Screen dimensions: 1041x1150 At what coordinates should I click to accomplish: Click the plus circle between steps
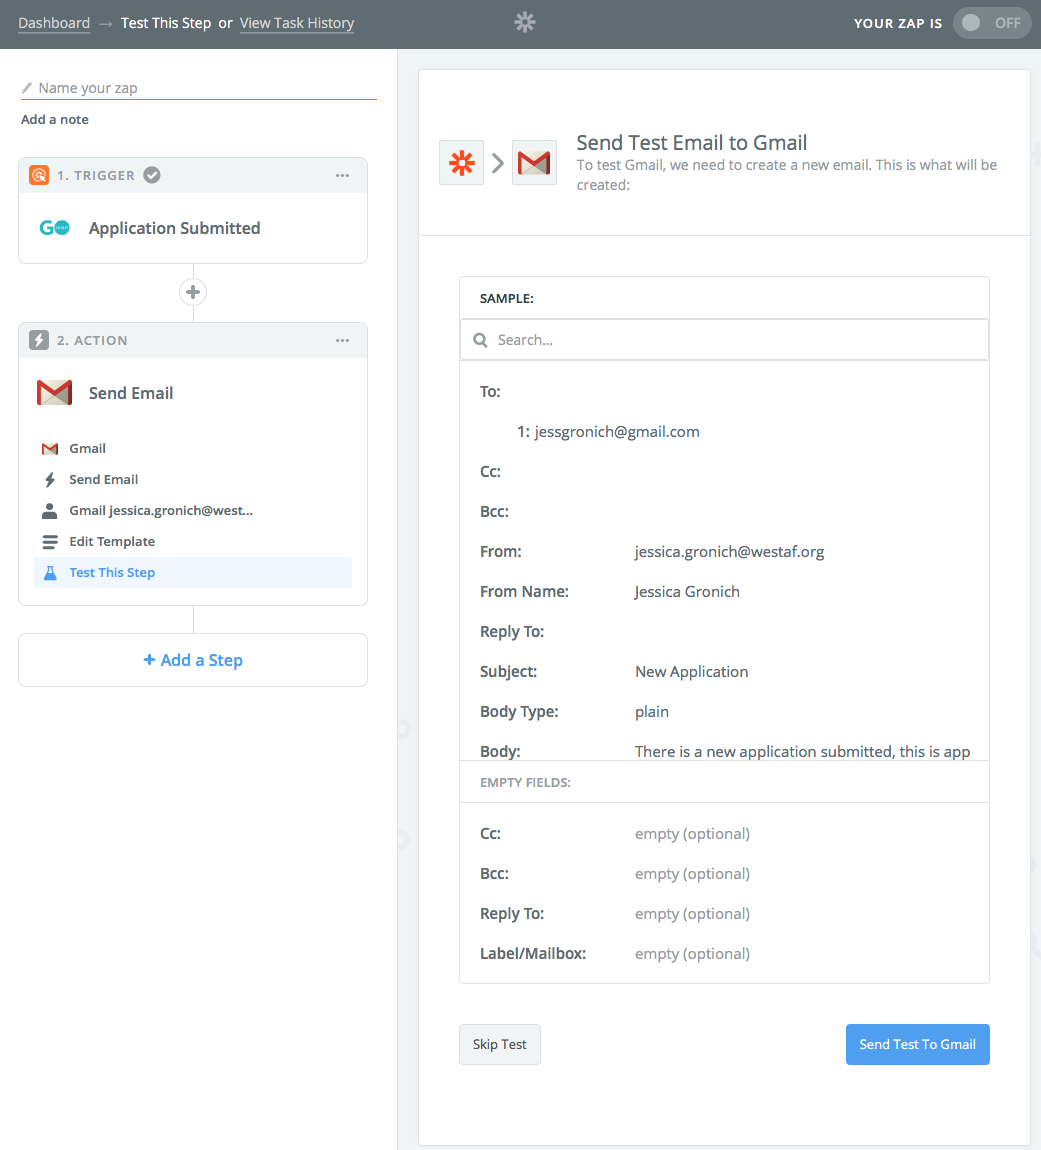(193, 292)
